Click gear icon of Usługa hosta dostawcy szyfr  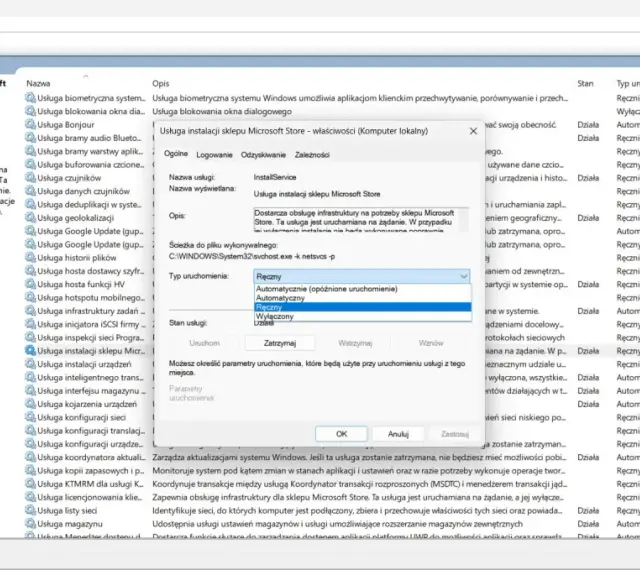coord(30,271)
